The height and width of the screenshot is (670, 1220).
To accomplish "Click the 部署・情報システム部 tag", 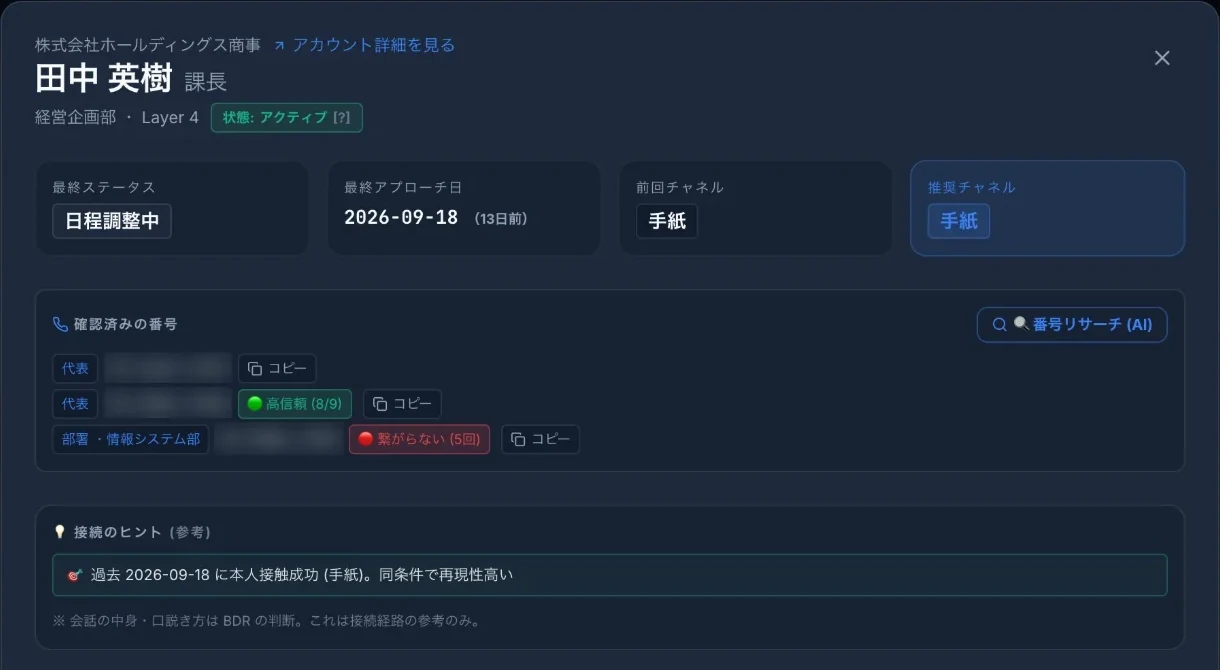I will tap(131, 439).
